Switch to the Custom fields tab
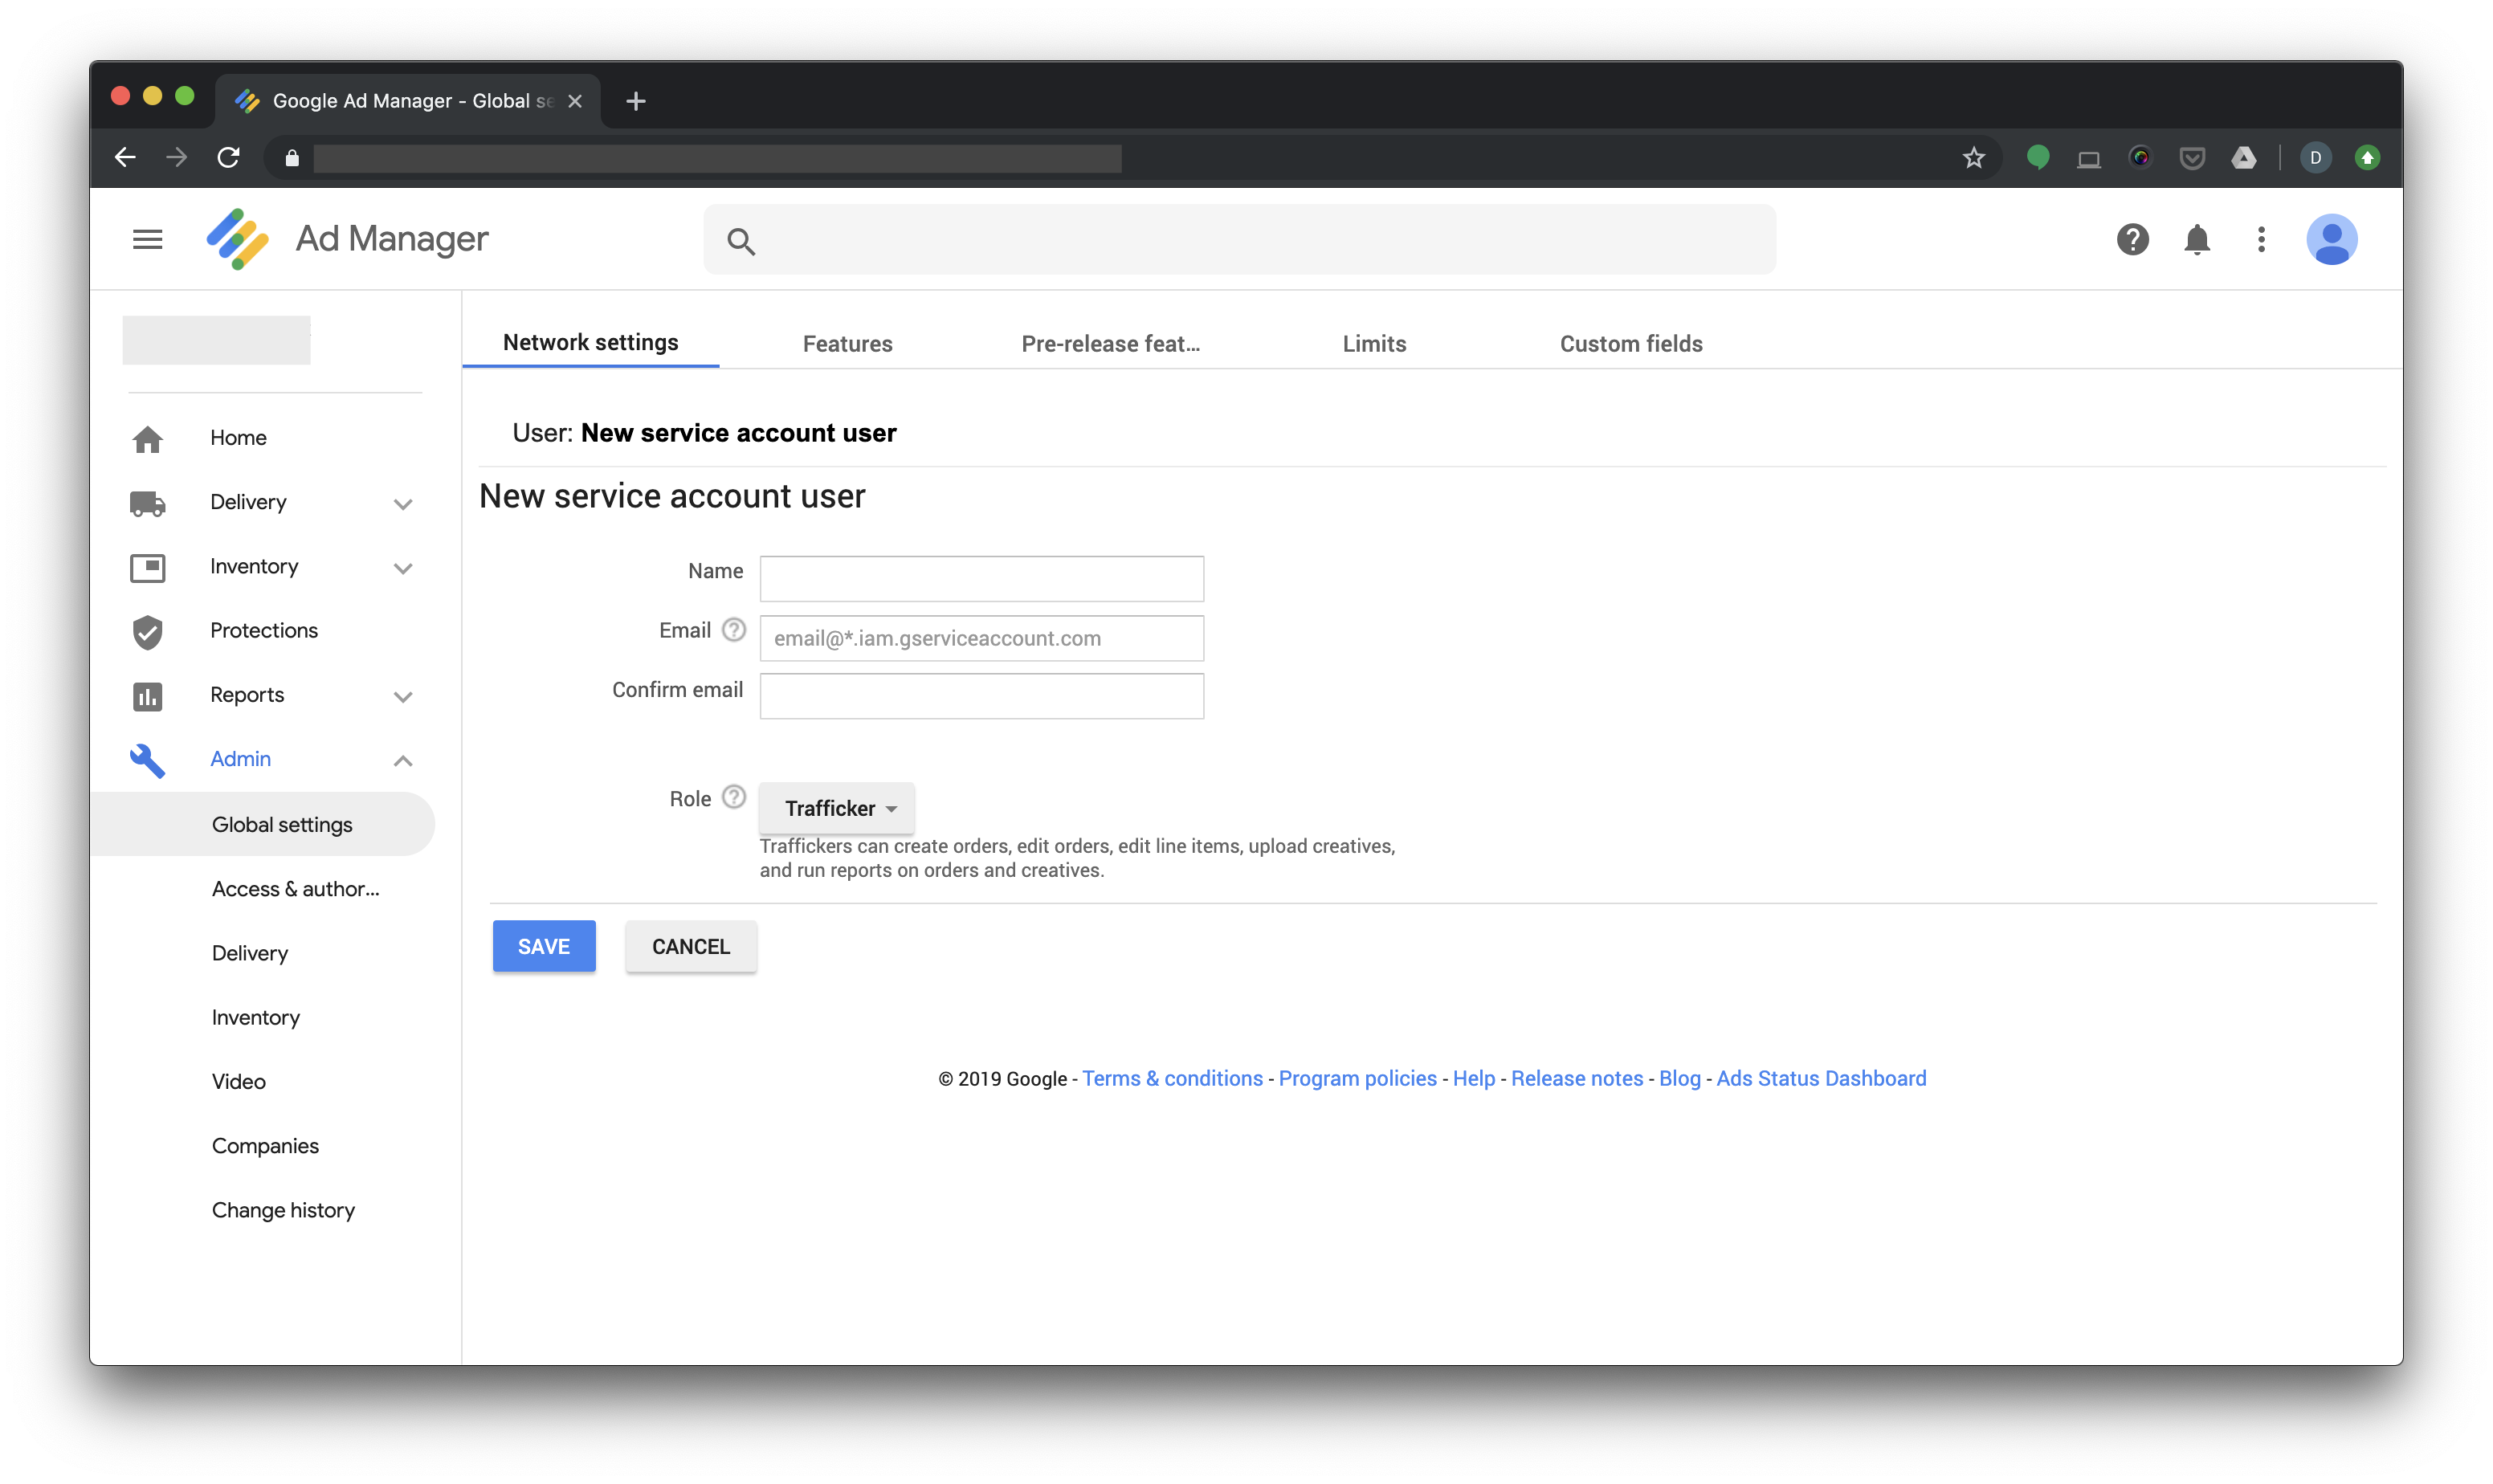The width and height of the screenshot is (2493, 1484). pyautogui.click(x=1630, y=343)
